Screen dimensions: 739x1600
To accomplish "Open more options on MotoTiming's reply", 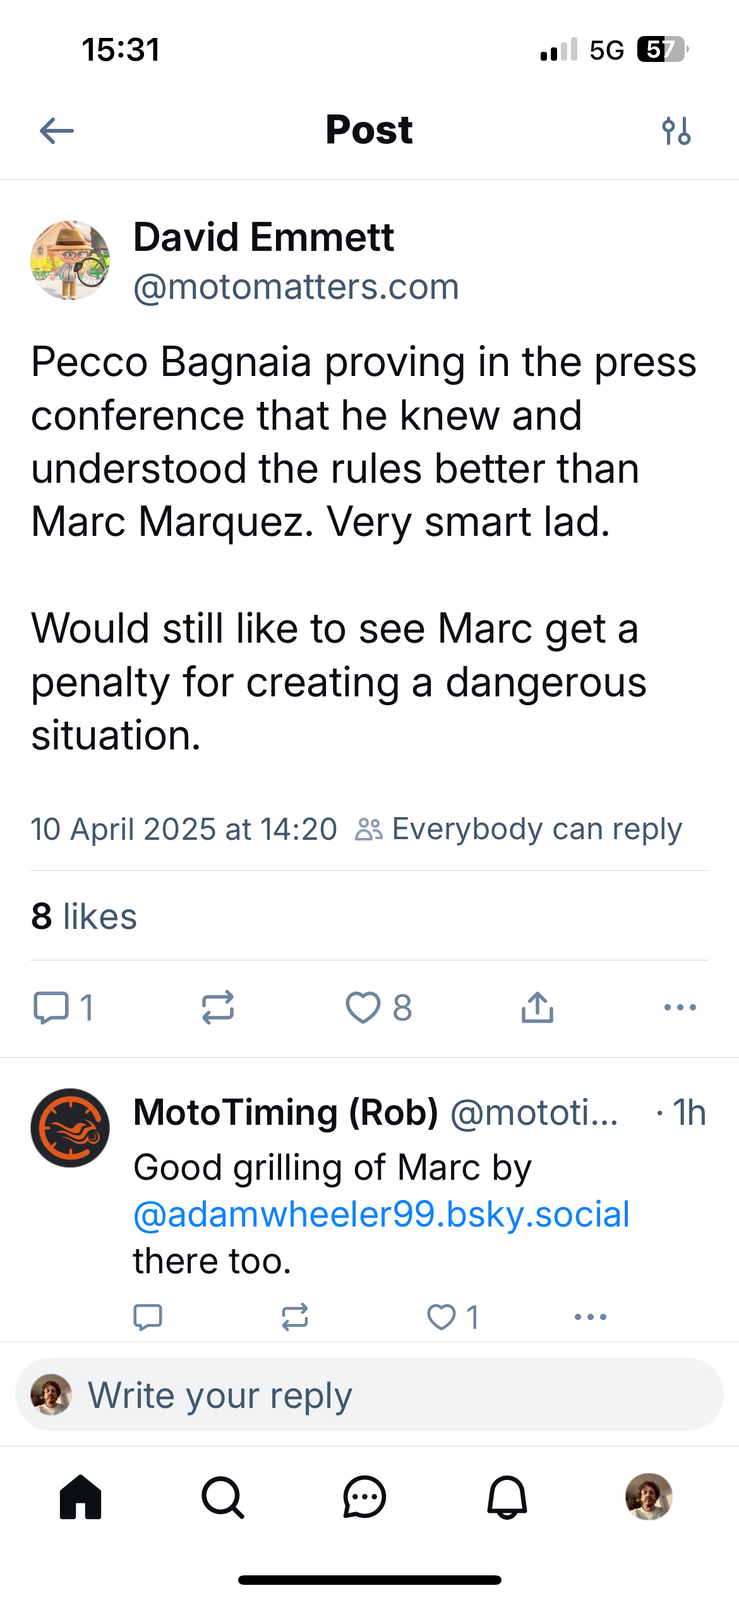I will click(x=590, y=1317).
